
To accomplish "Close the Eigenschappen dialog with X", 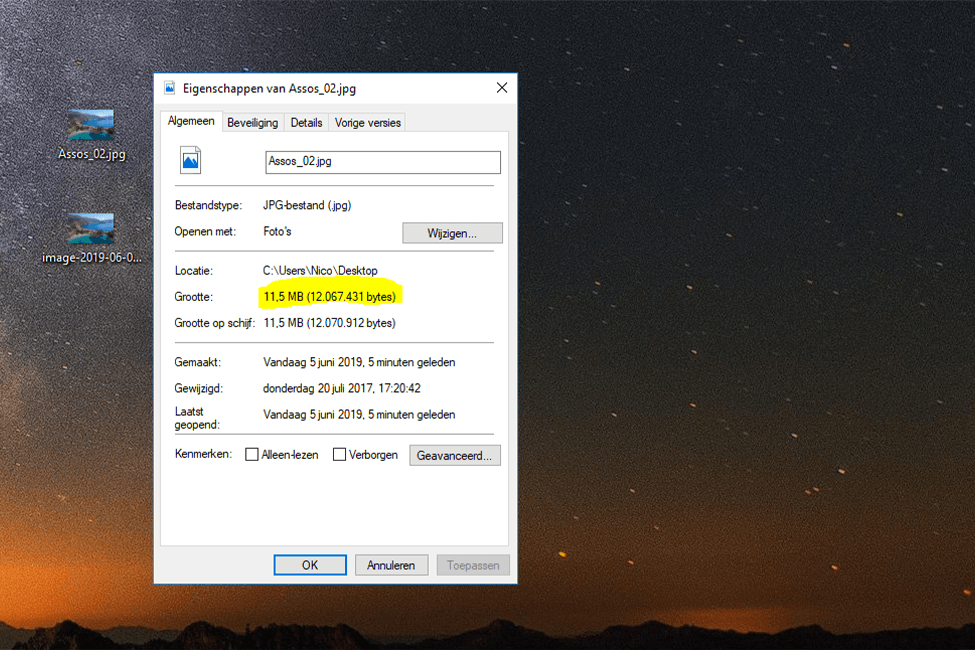I will tap(502, 88).
